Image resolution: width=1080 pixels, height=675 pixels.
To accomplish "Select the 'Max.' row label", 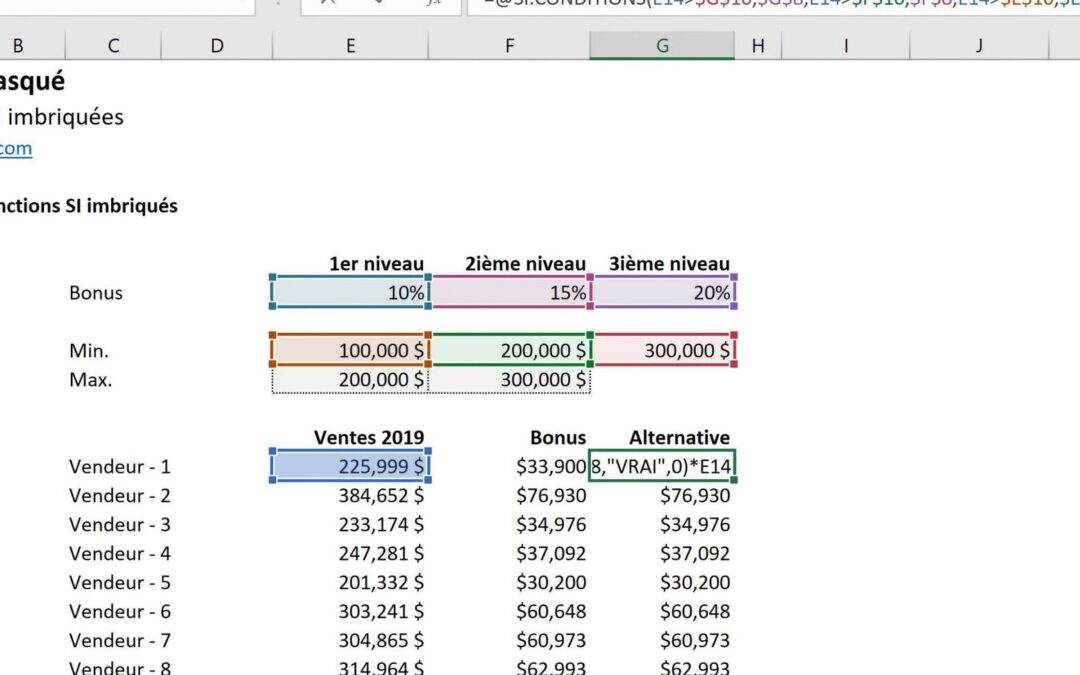I will 90,380.
